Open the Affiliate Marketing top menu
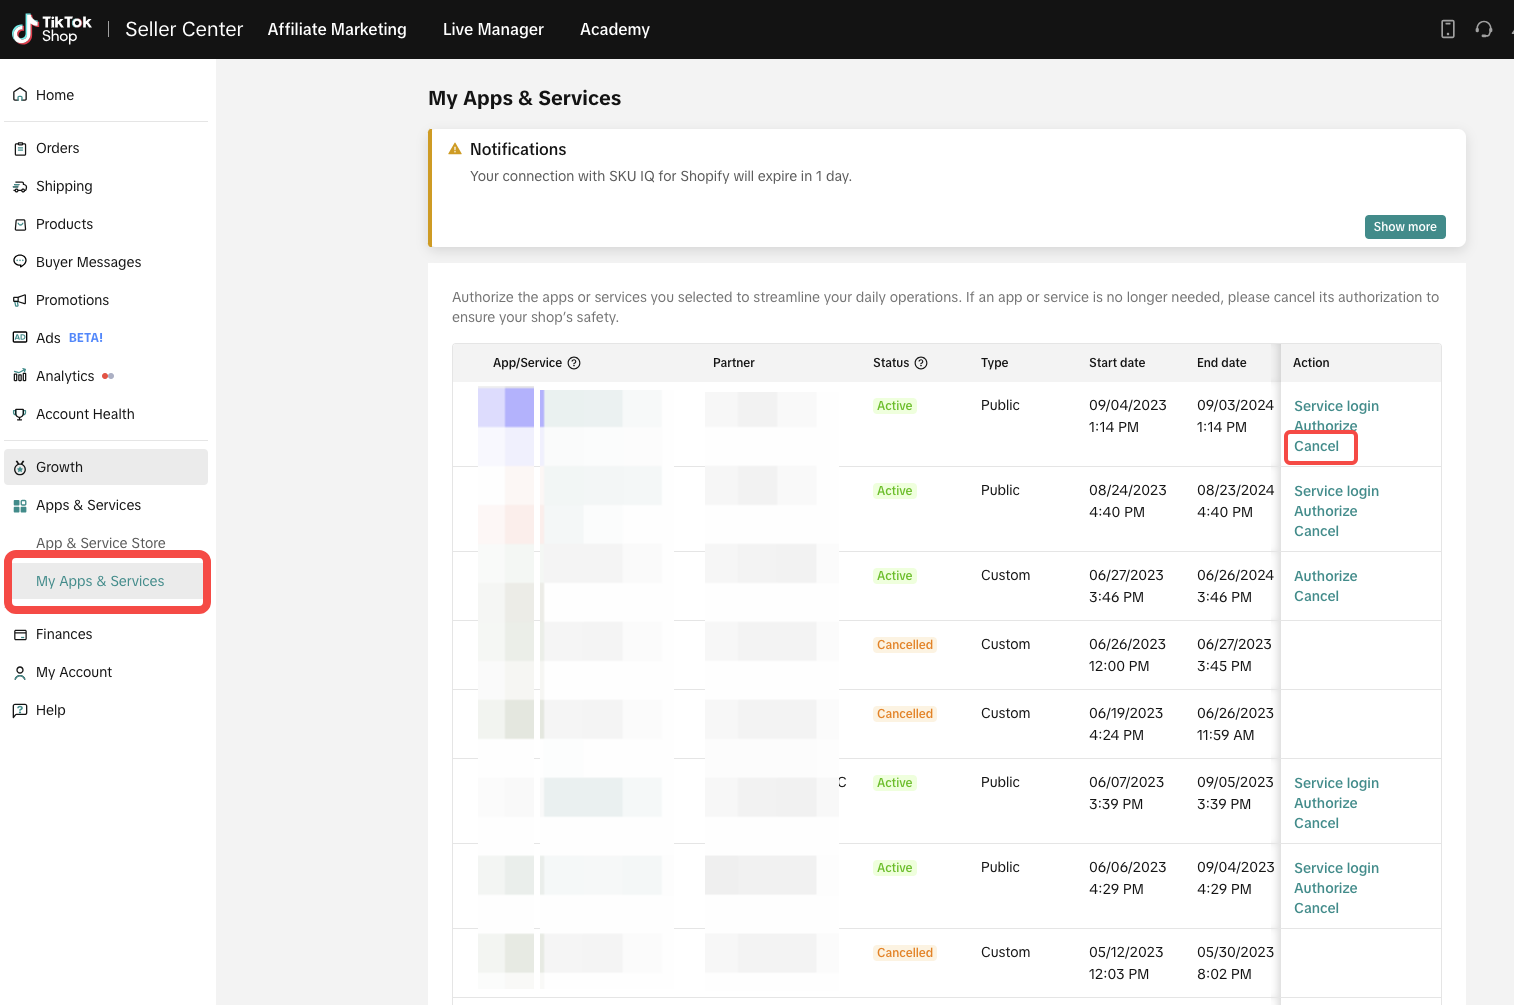This screenshot has width=1514, height=1005. (x=337, y=29)
